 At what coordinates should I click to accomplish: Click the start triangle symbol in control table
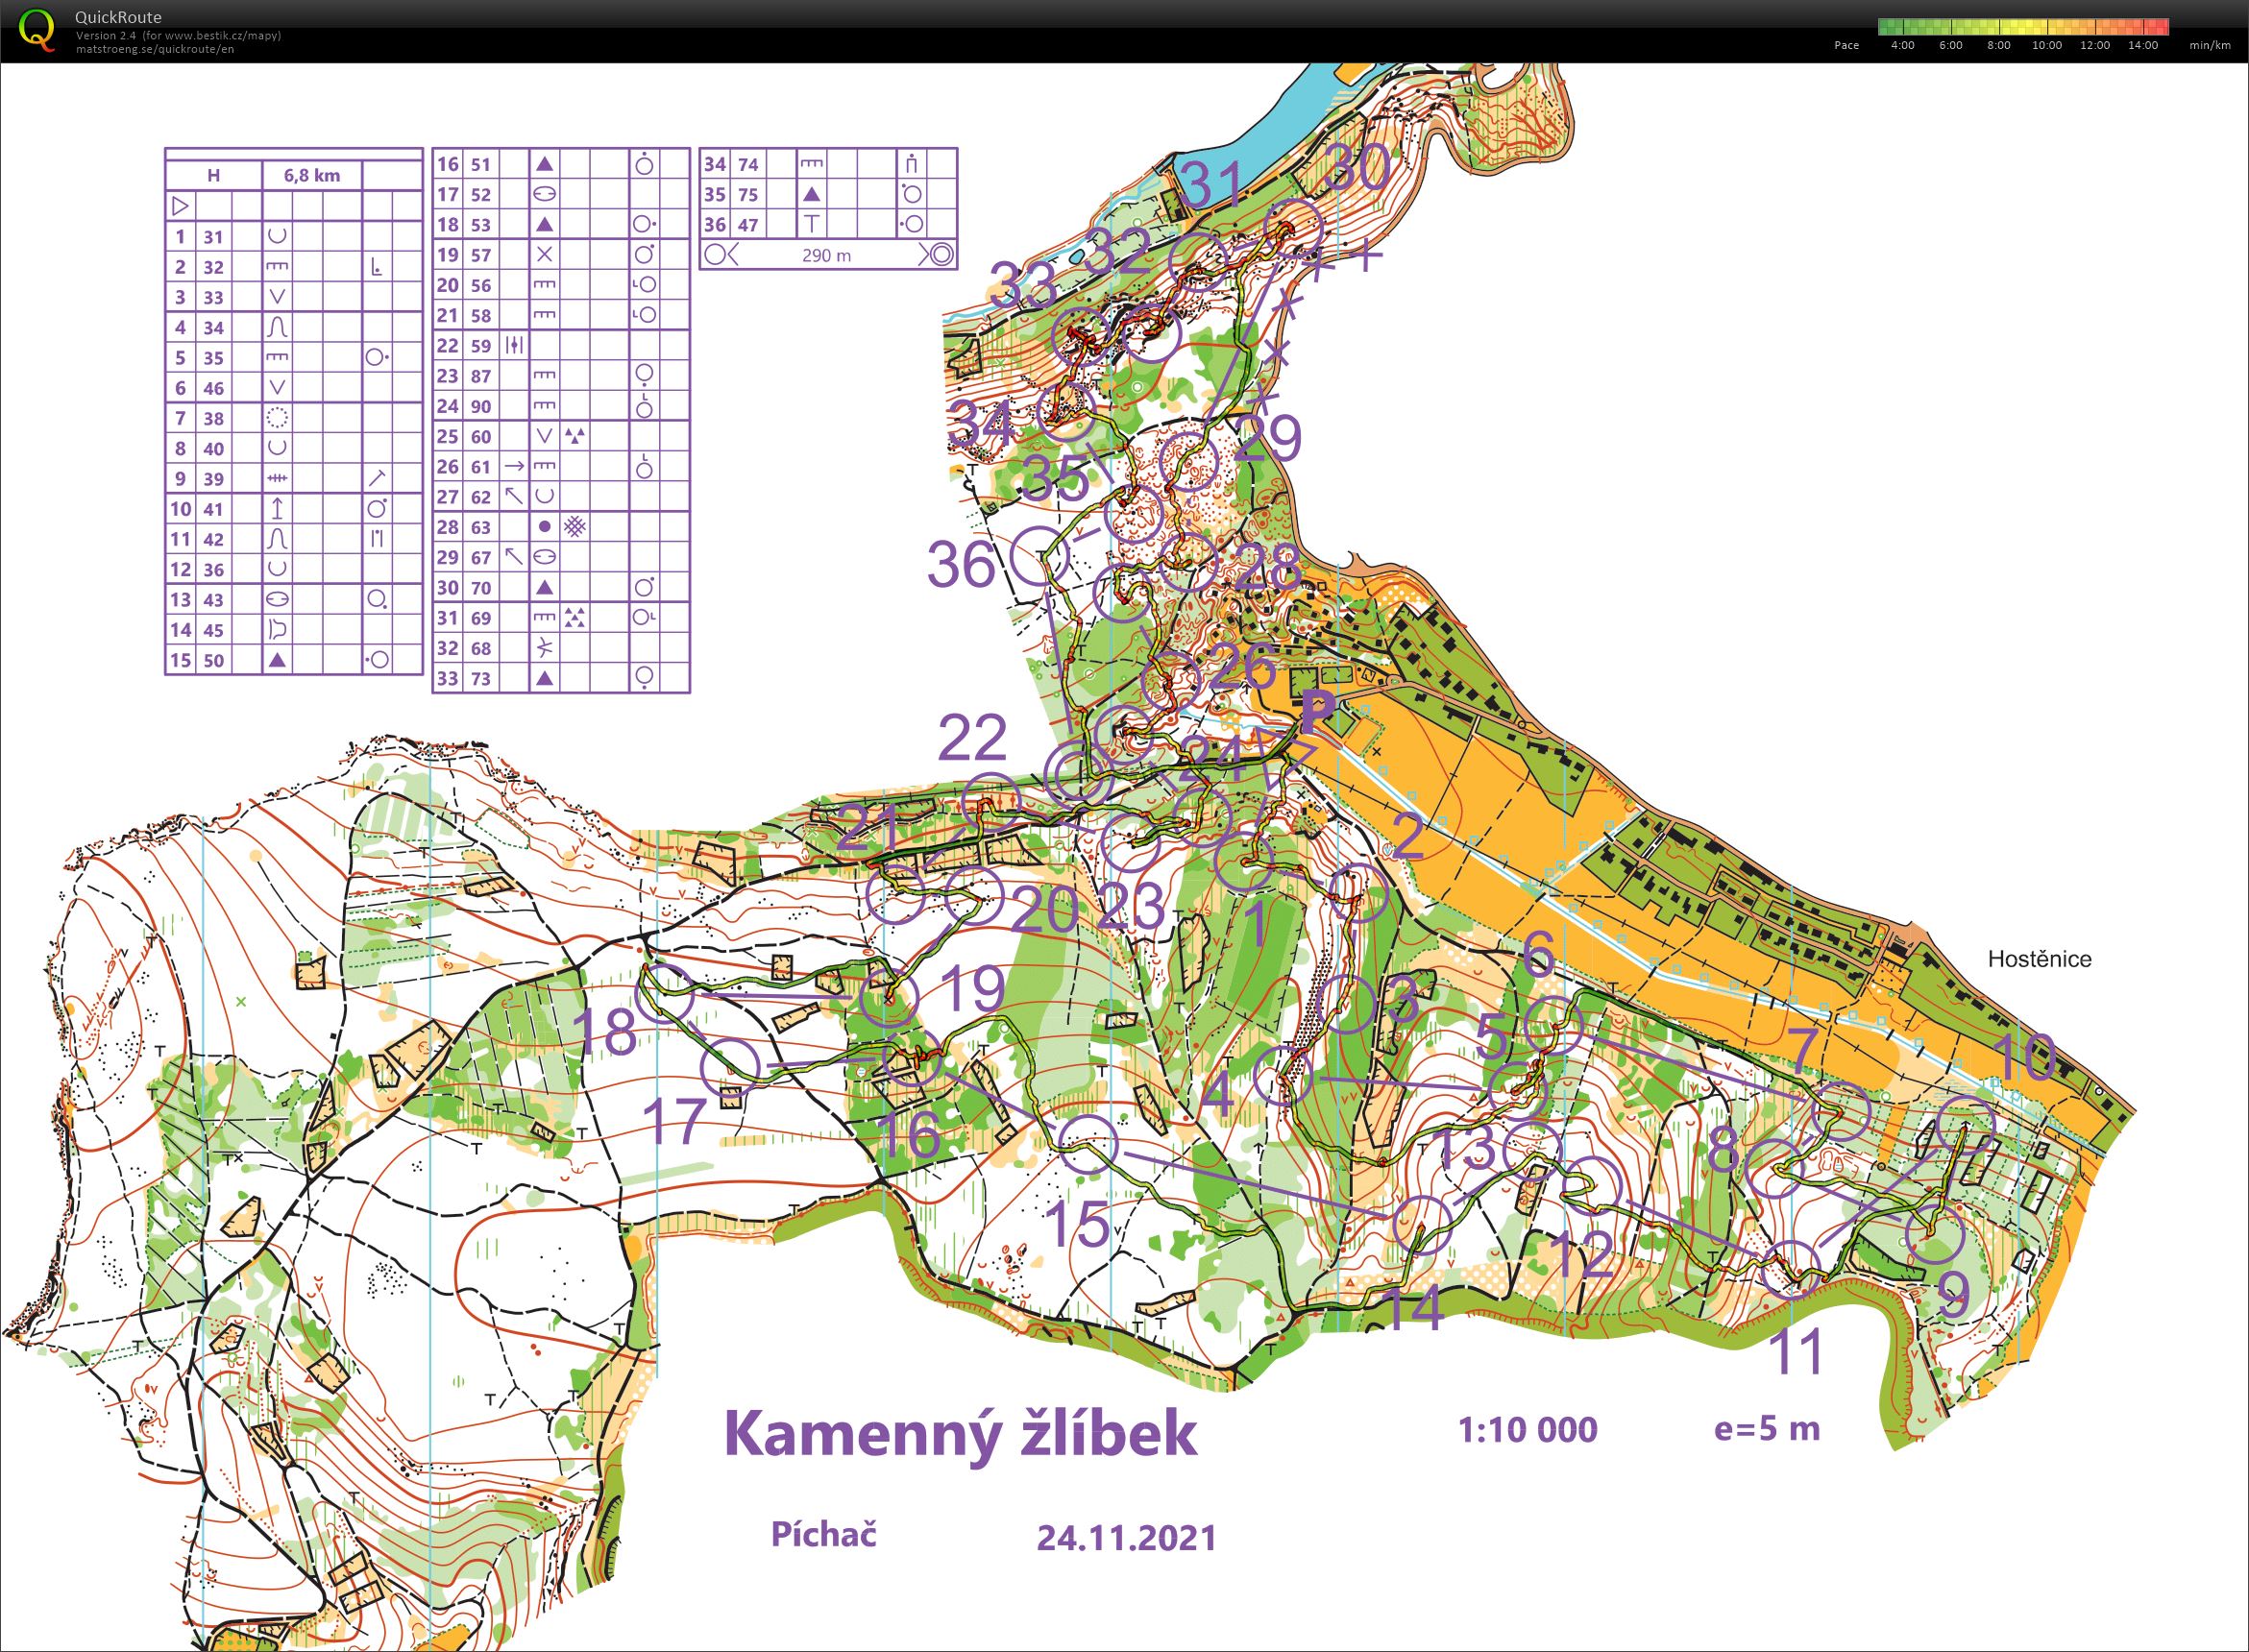(x=180, y=206)
